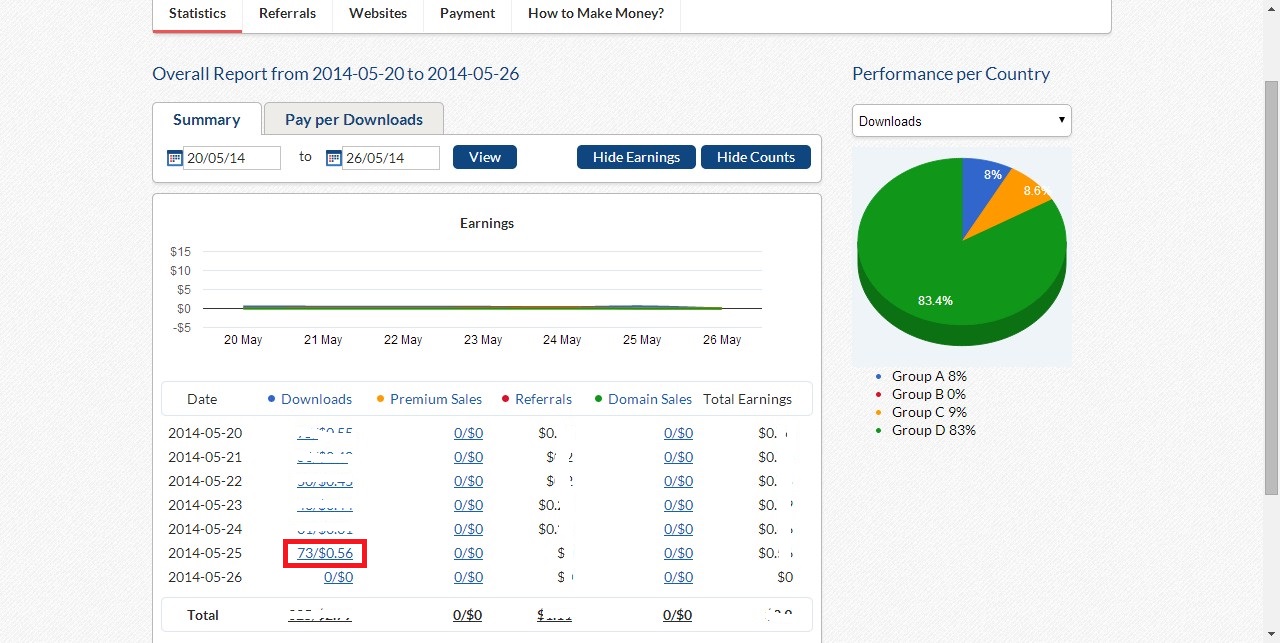Click the calendar icon beside end date
Screen dimensions: 1280x643
(333, 158)
